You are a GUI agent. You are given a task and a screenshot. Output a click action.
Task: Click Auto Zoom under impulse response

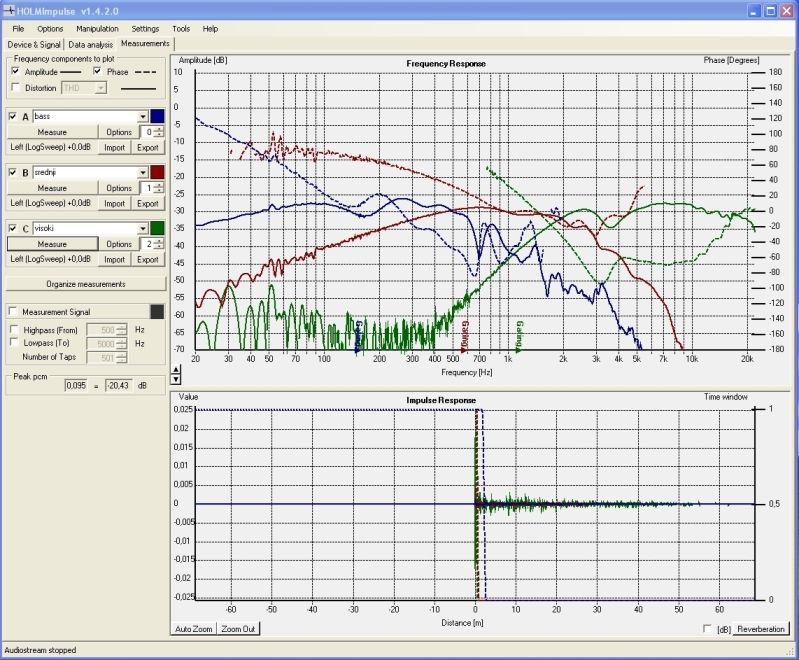pyautogui.click(x=194, y=629)
